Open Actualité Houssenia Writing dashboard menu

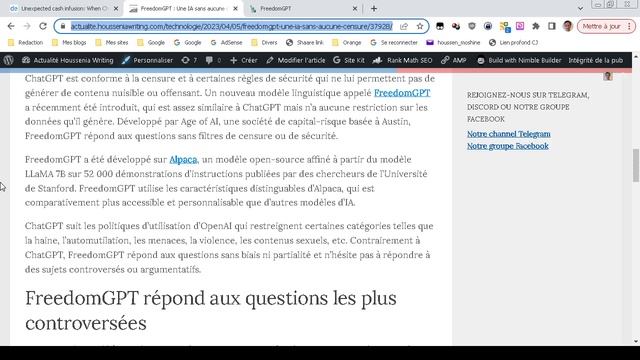(x=67, y=60)
